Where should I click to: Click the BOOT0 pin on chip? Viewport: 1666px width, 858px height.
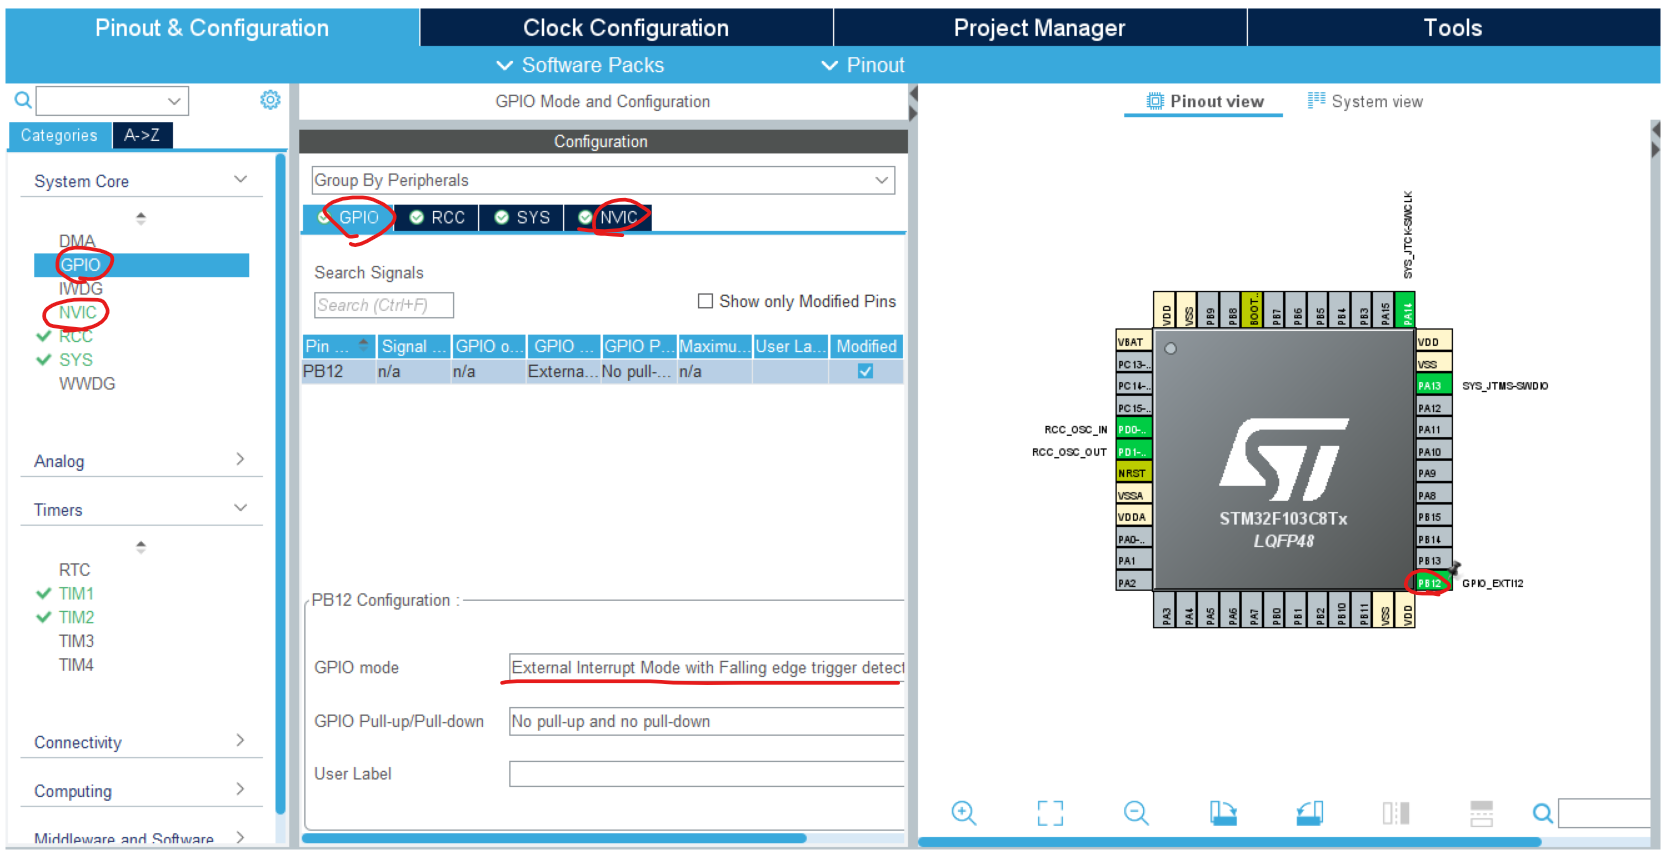point(1252,310)
